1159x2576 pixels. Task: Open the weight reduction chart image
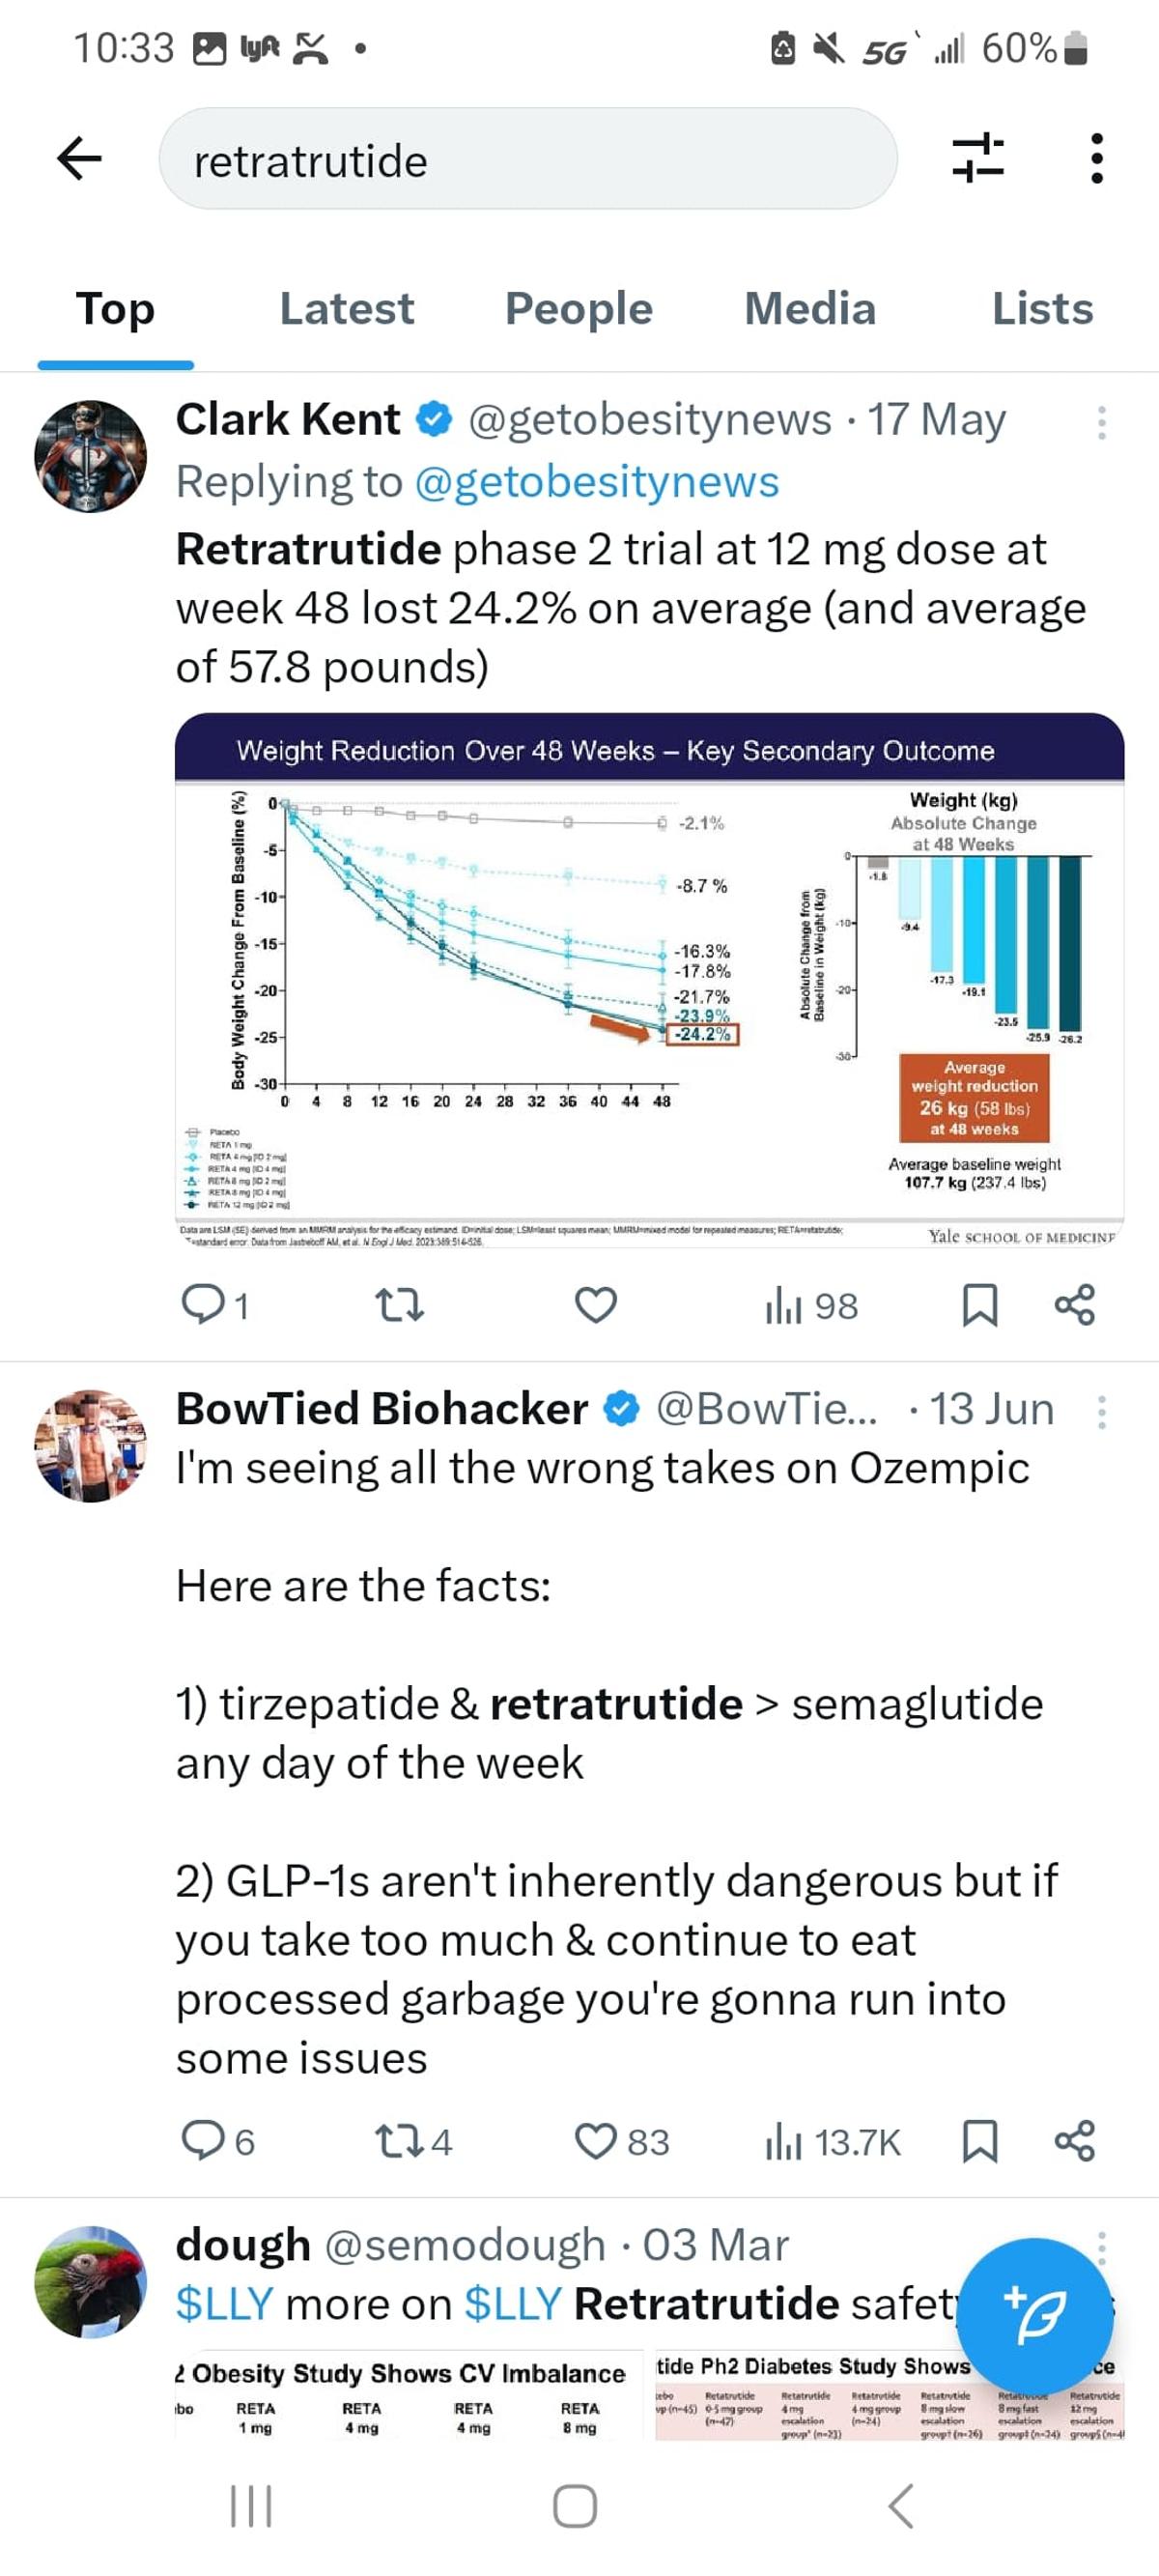649,980
